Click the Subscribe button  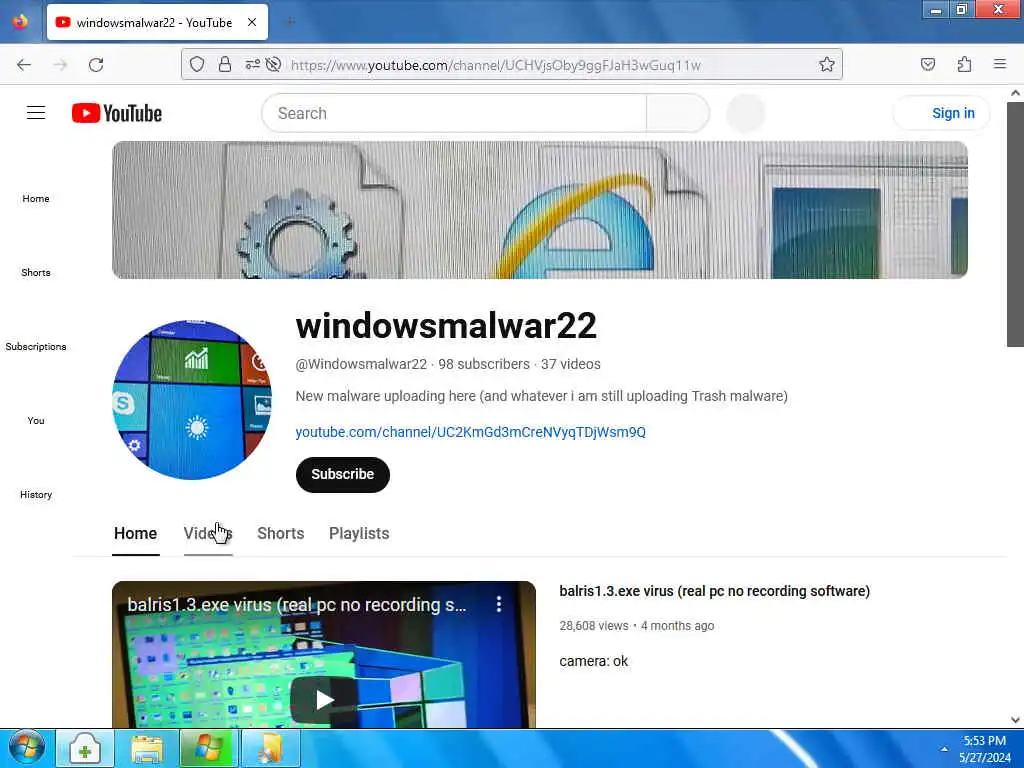click(343, 474)
